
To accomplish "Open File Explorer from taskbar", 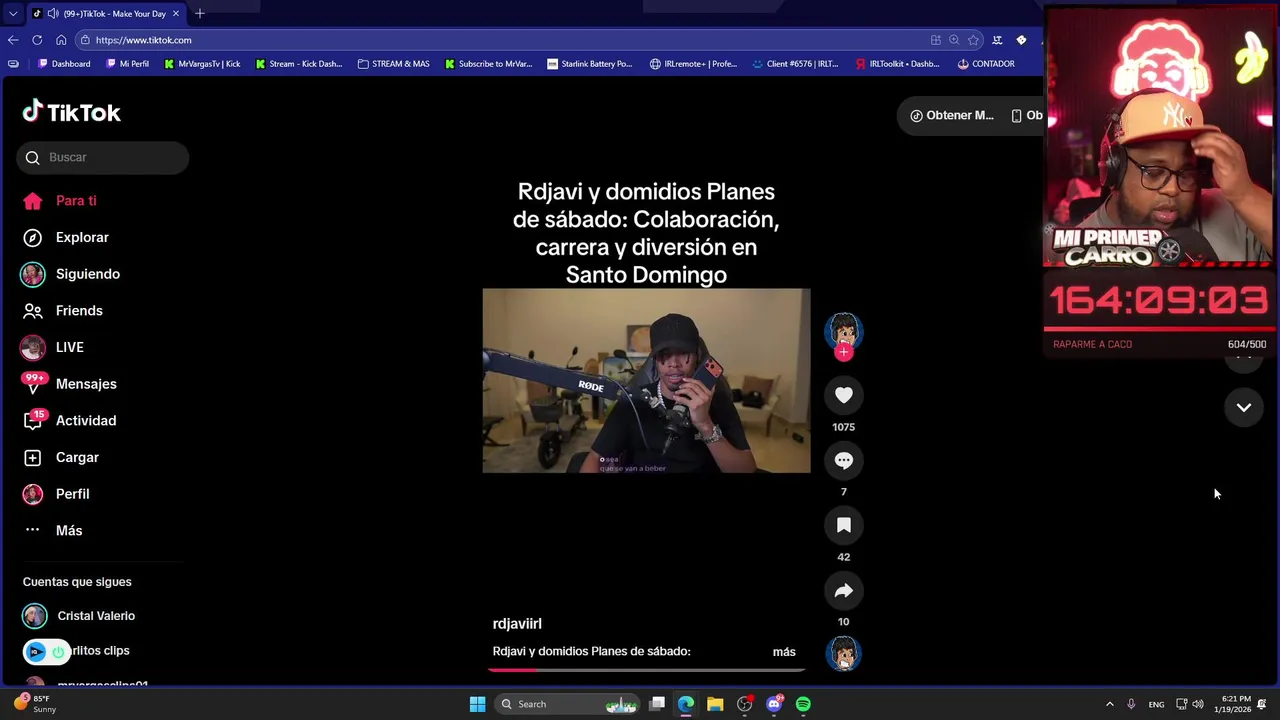I will [x=715, y=704].
